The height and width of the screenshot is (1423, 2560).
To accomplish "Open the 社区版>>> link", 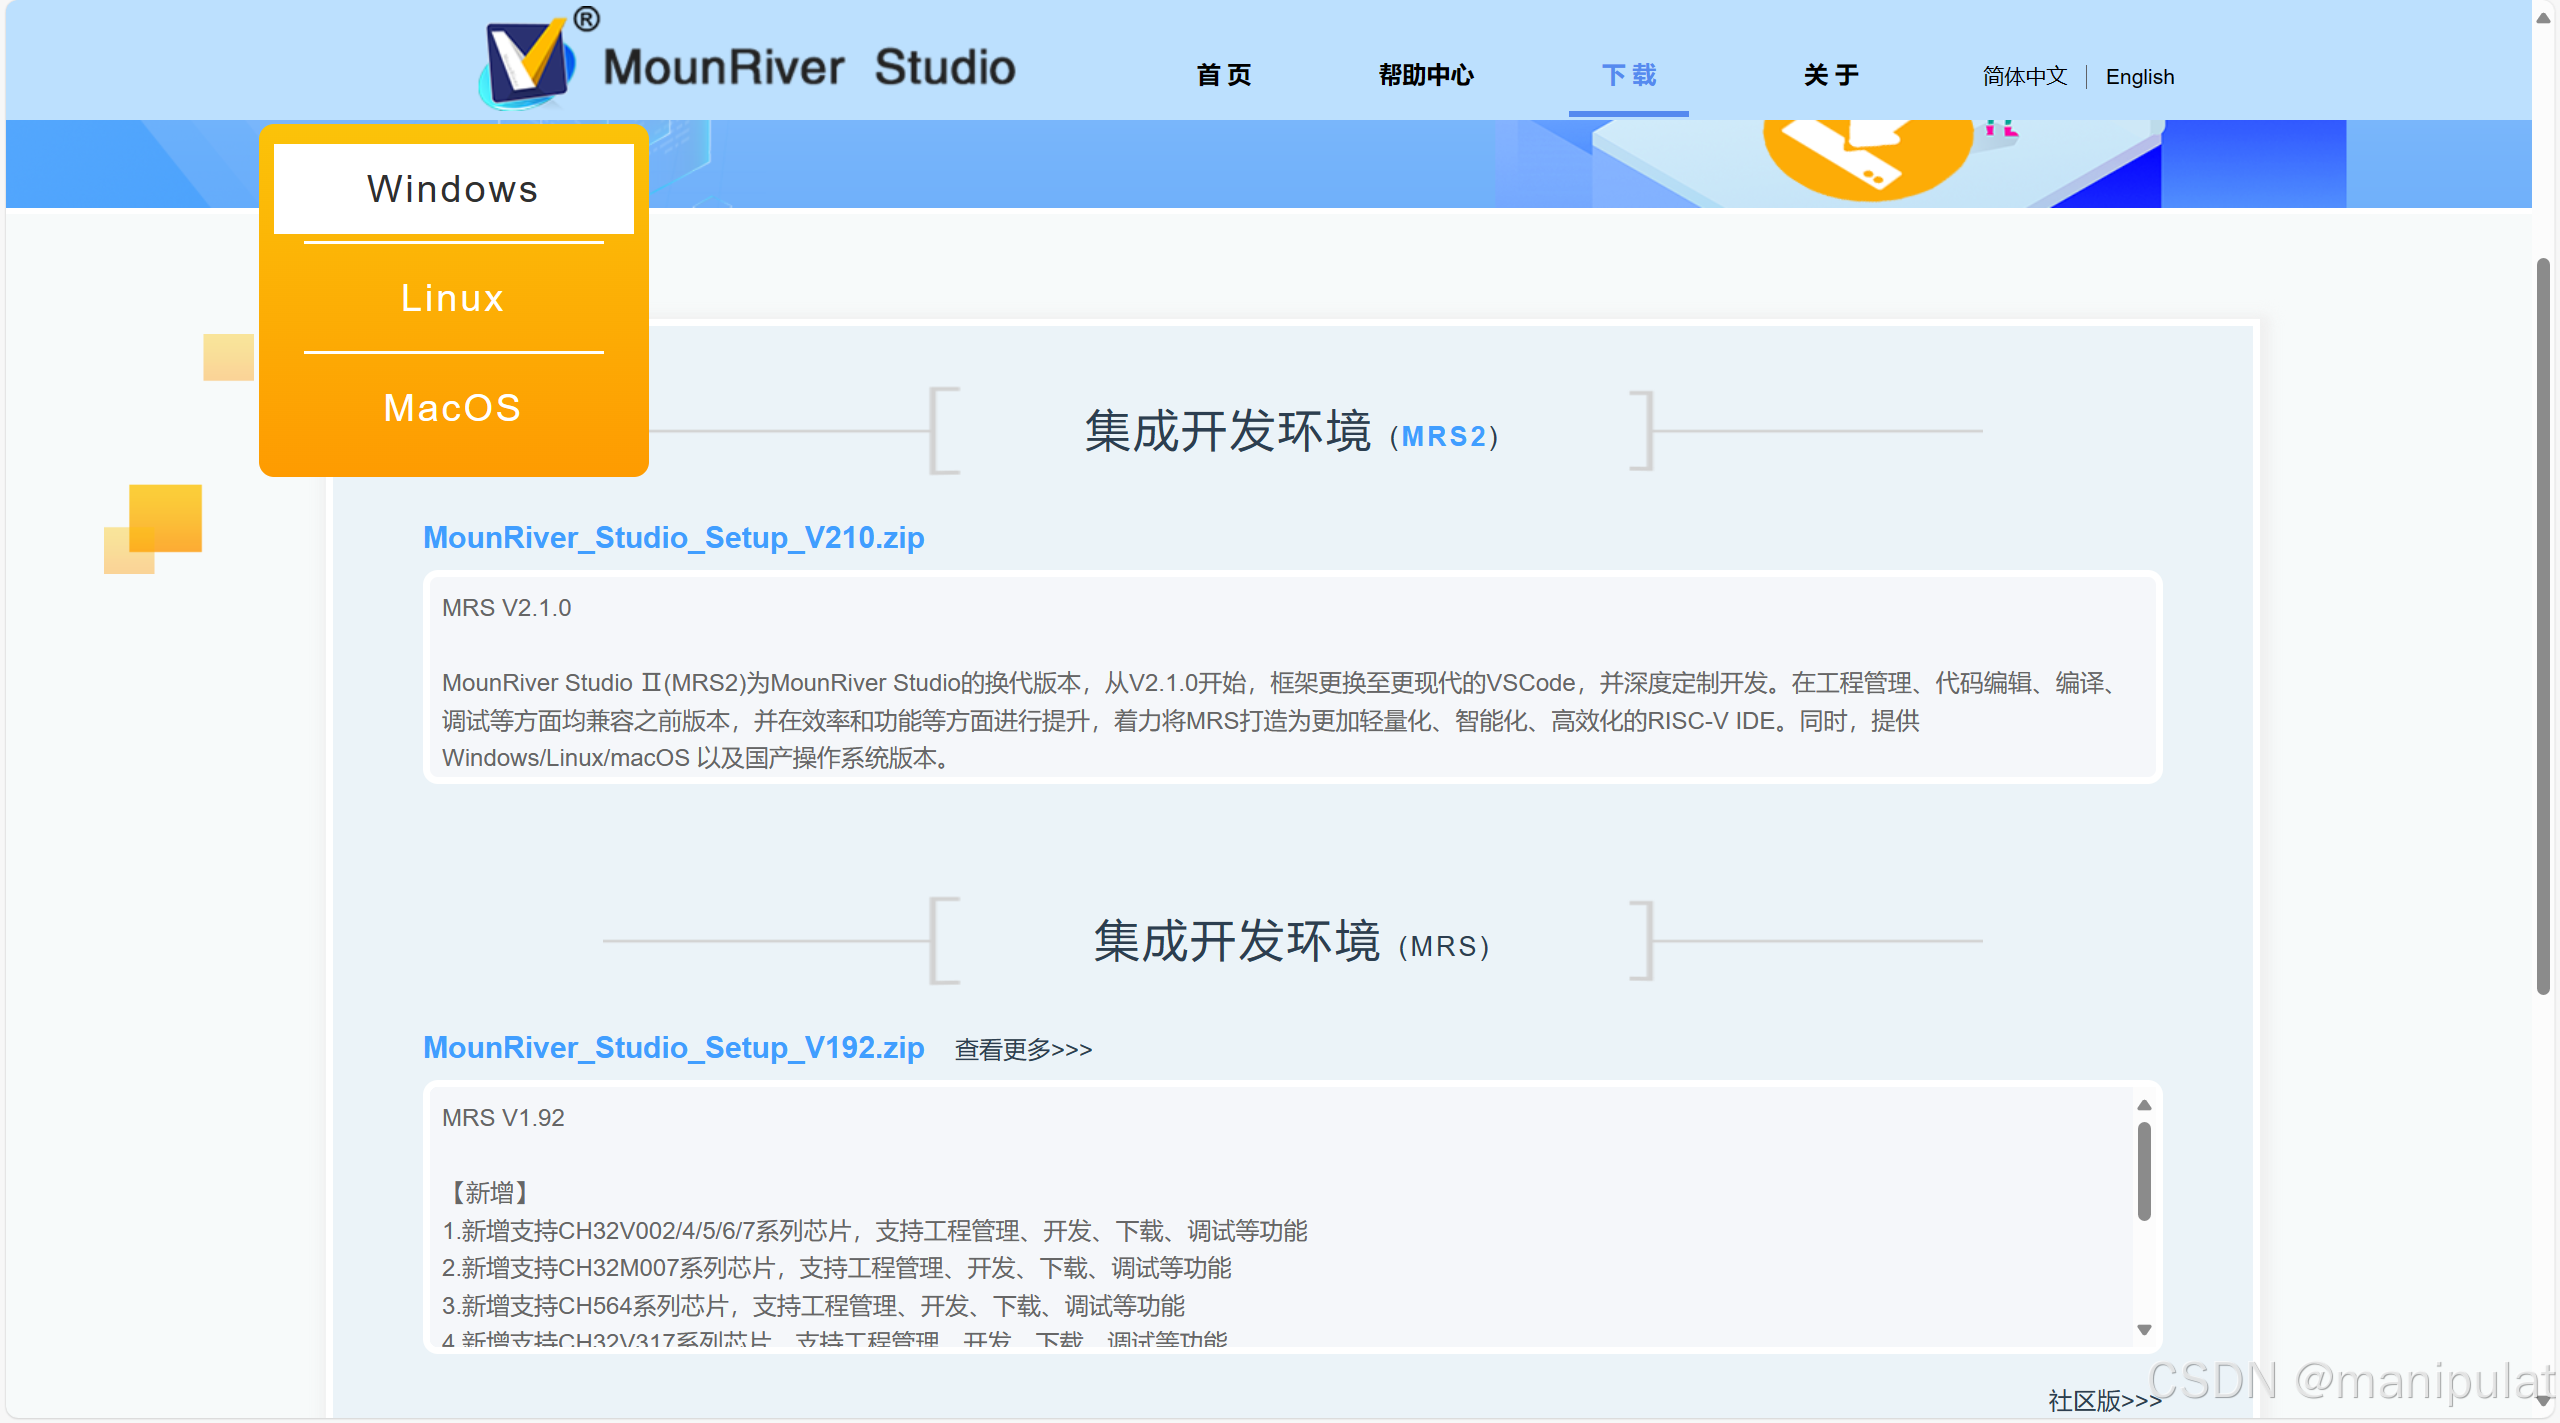I will coord(2104,1400).
